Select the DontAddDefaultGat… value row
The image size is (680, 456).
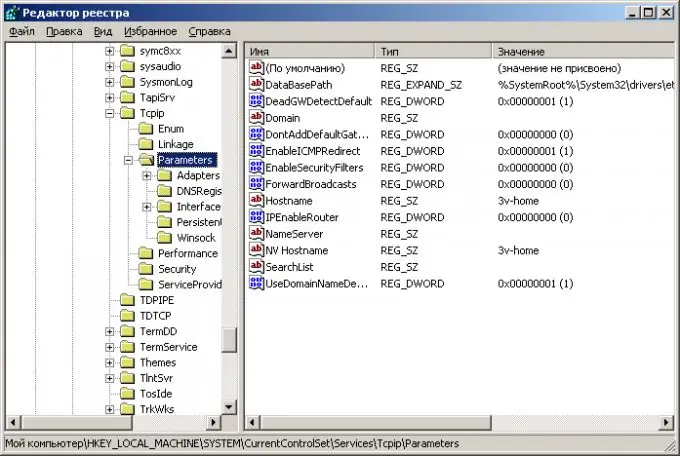tap(460, 134)
